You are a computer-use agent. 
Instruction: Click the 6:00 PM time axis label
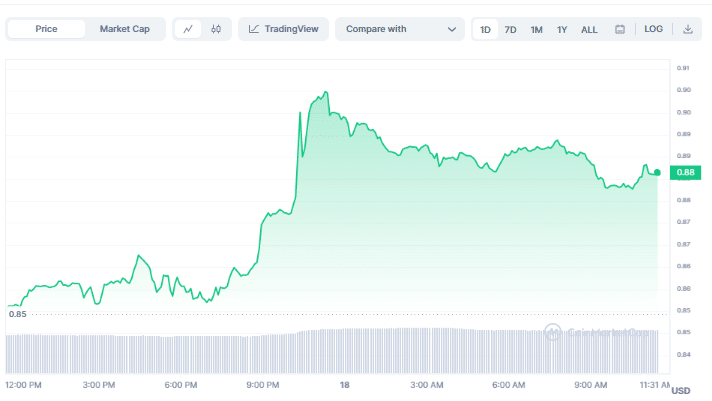tap(181, 385)
